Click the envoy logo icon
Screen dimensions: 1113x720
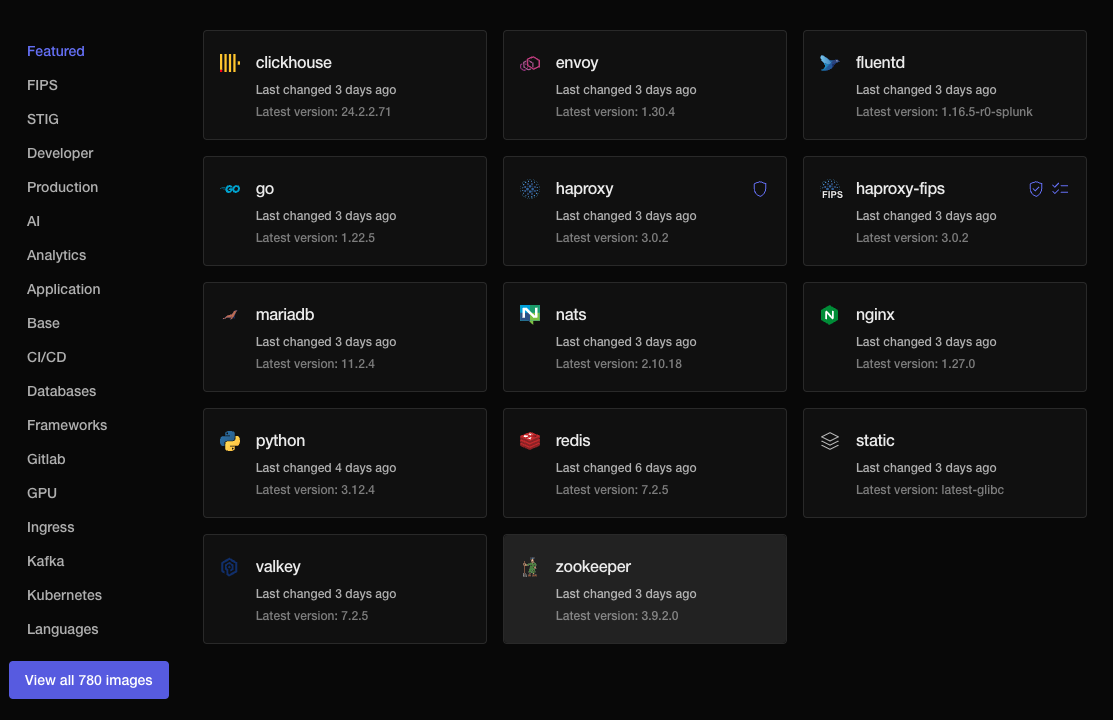[529, 62]
